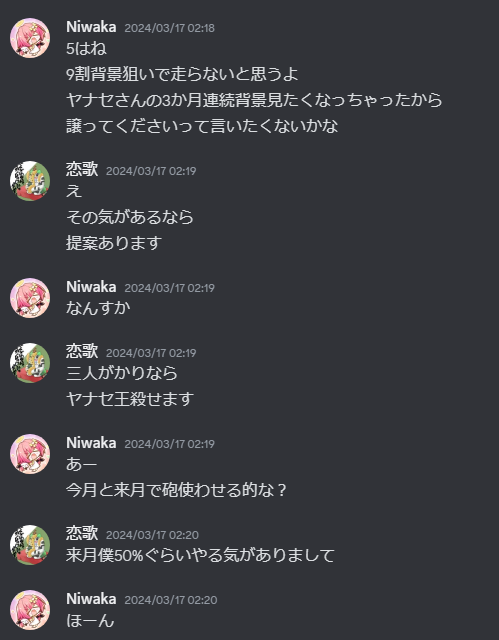
Task: Select the timestamp on 恋歌's 02:20 message
Action: click(x=152, y=535)
